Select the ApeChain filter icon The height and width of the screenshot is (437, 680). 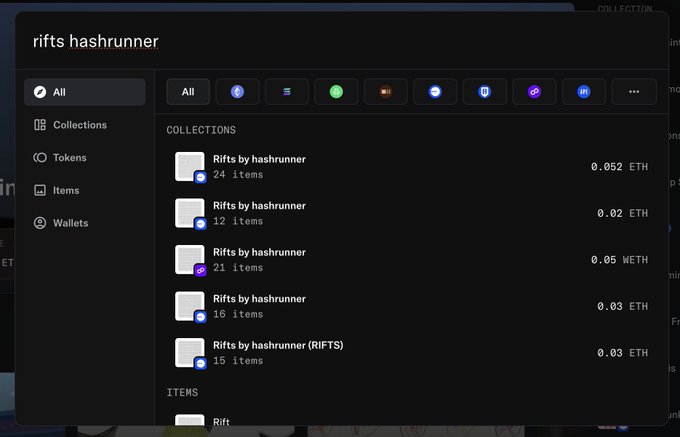click(584, 91)
